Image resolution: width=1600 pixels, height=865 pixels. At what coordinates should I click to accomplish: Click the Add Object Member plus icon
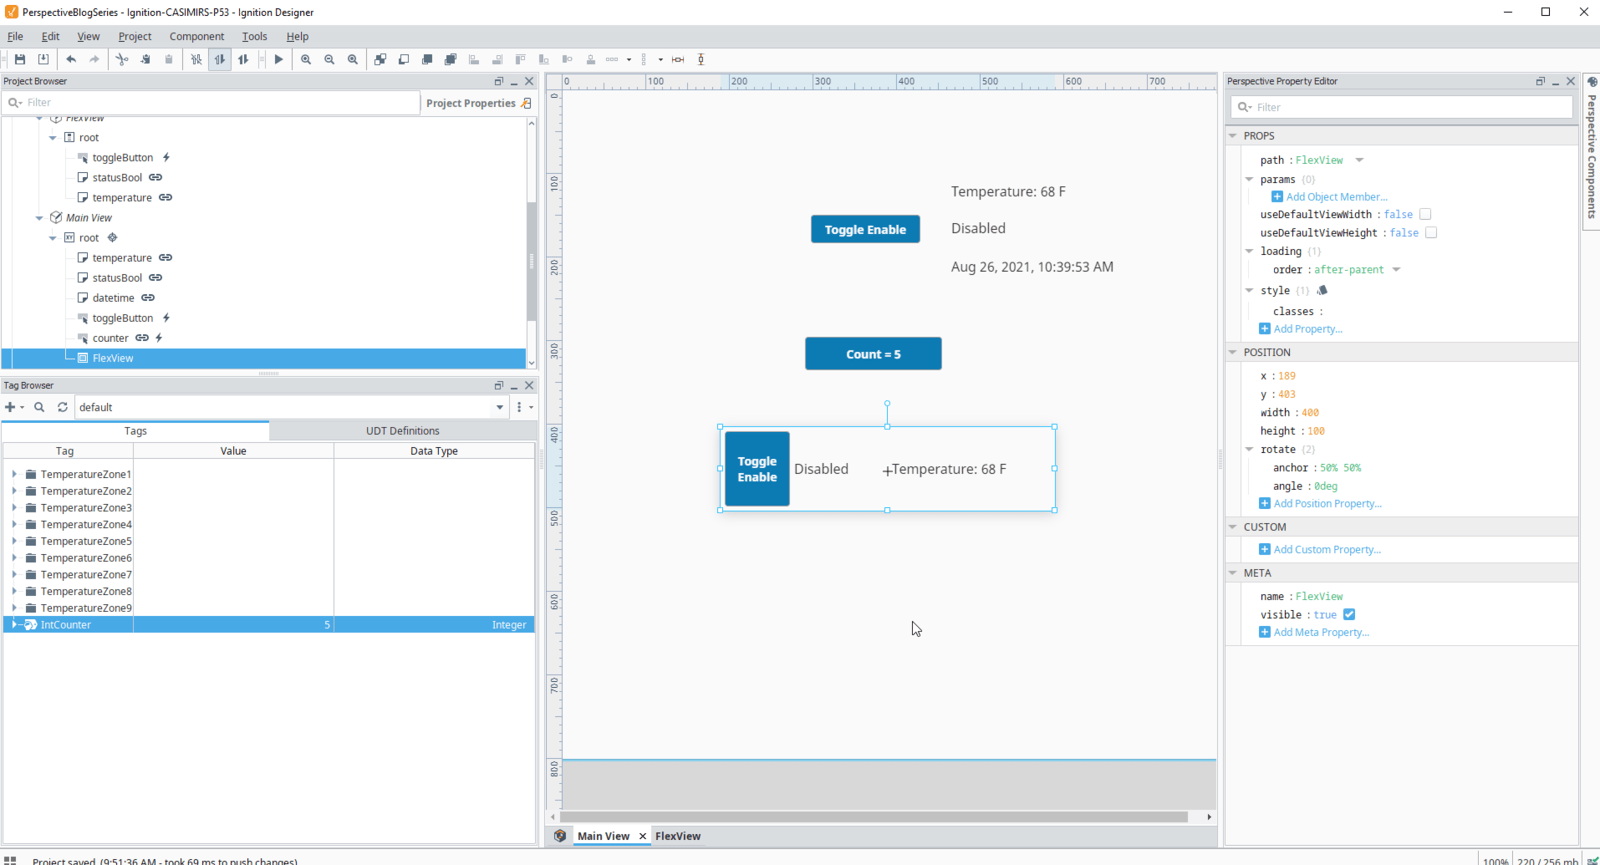point(1277,197)
